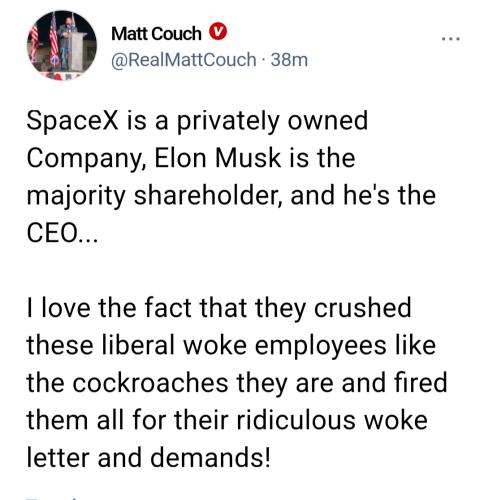Click the 38m post timestamp
Screen dimensions: 484x500
[x=289, y=60]
